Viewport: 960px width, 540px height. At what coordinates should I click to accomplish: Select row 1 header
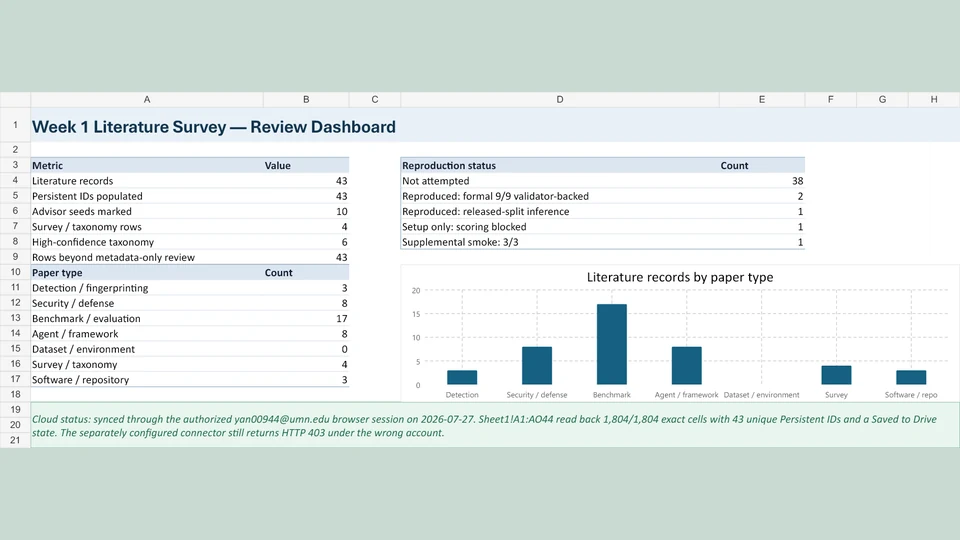tap(15, 125)
